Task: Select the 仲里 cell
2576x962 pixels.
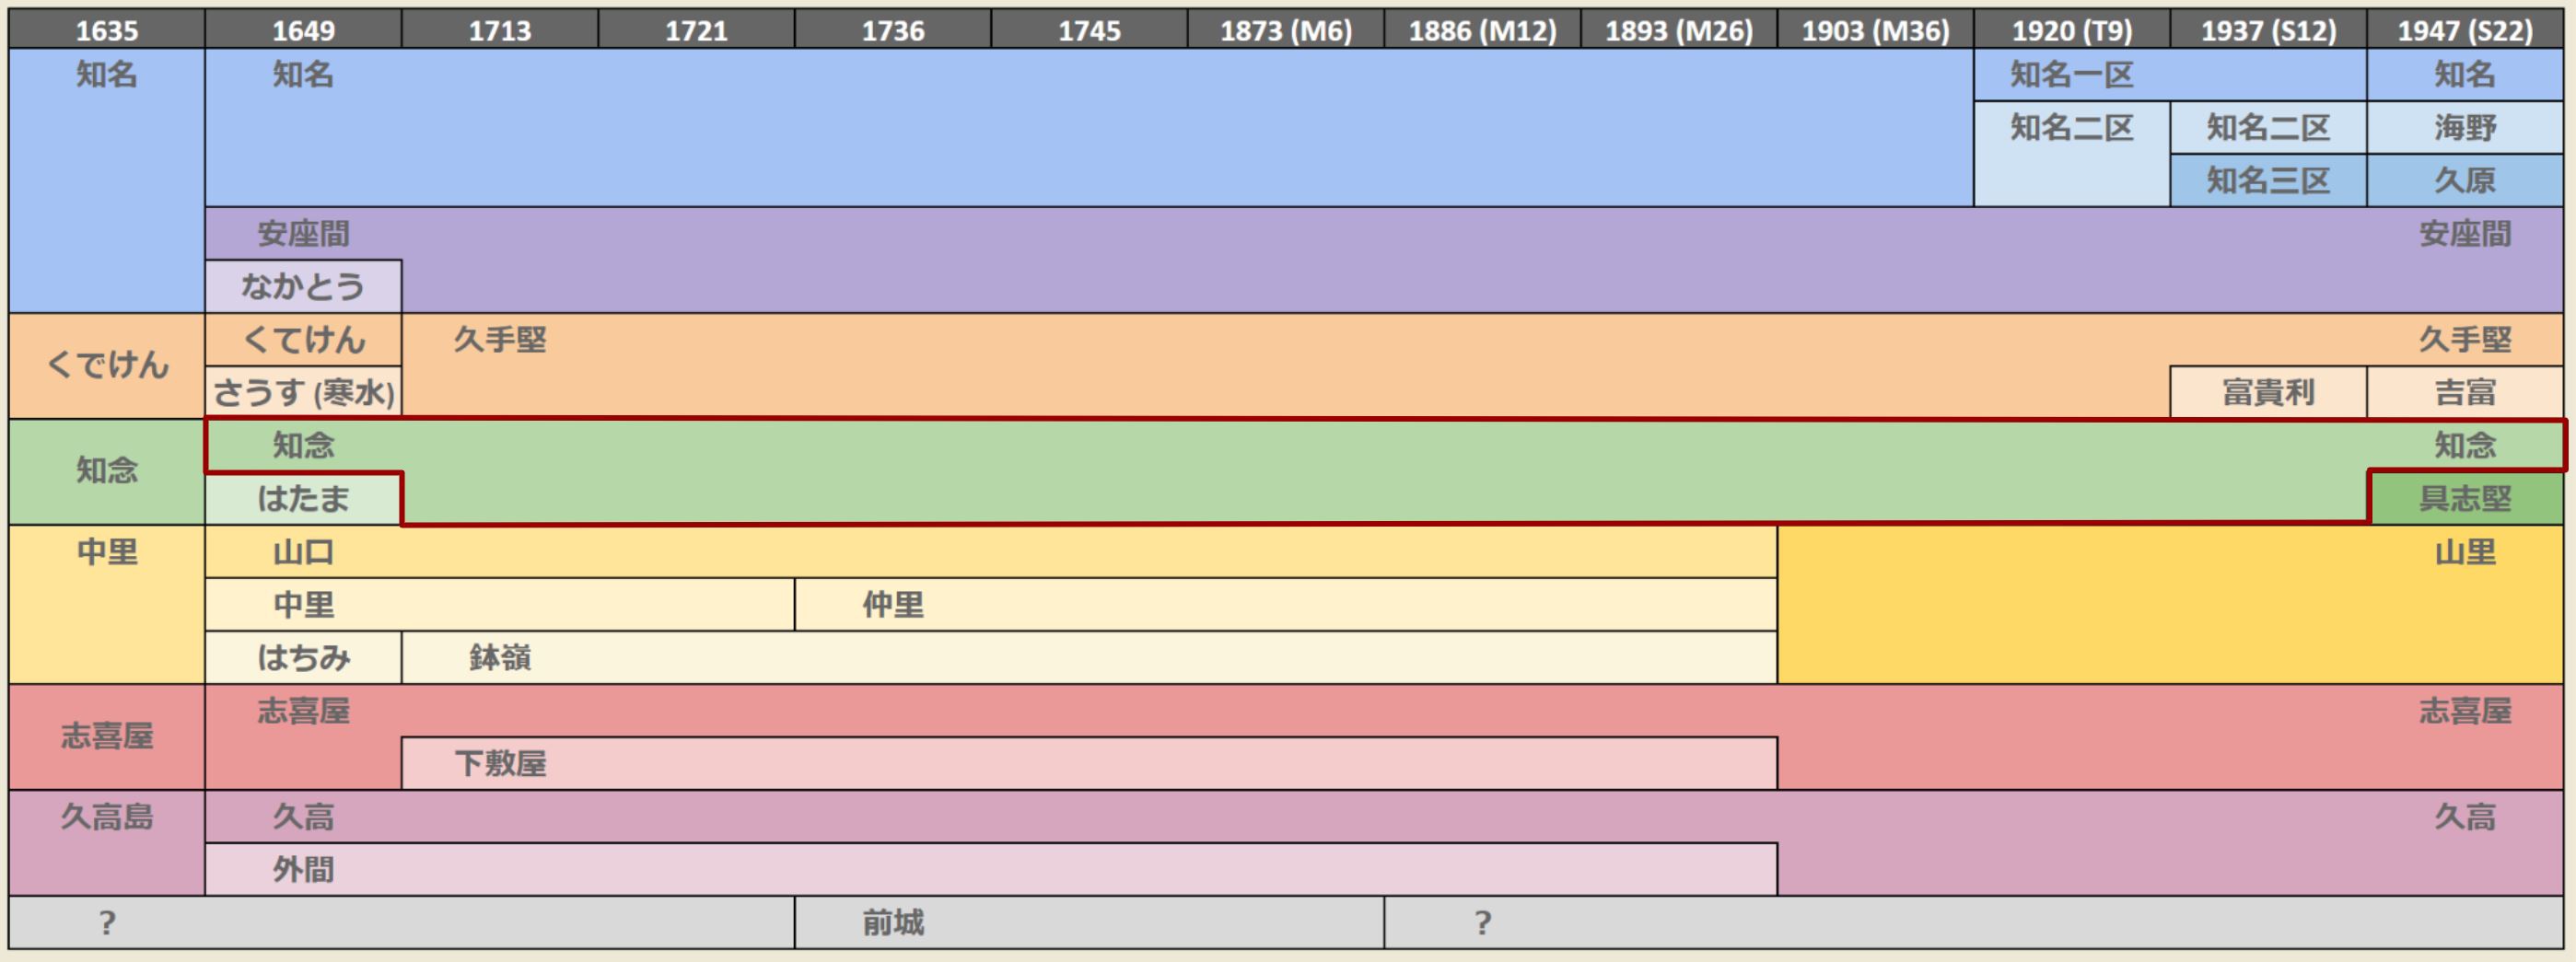Action: point(1286,605)
